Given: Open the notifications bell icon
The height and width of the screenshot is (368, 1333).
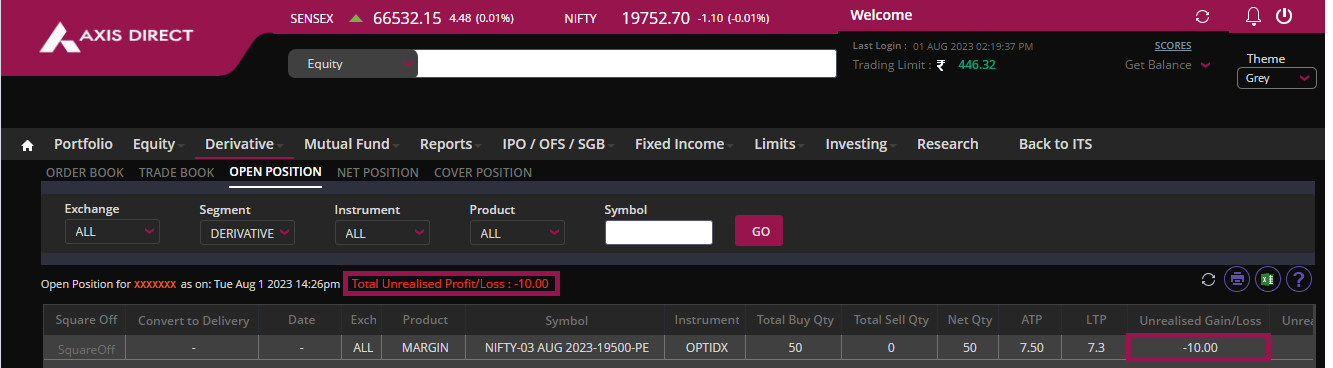Looking at the screenshot, I should pos(1253,17).
